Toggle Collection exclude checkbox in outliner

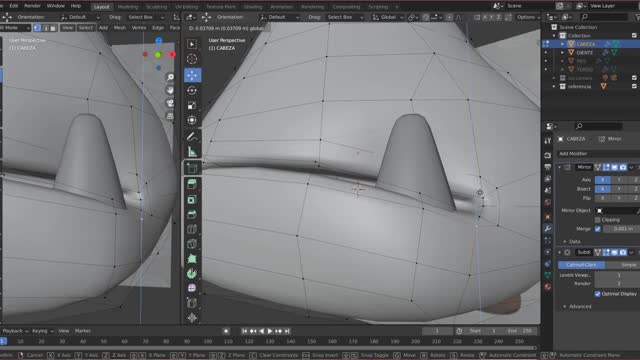pos(634,36)
